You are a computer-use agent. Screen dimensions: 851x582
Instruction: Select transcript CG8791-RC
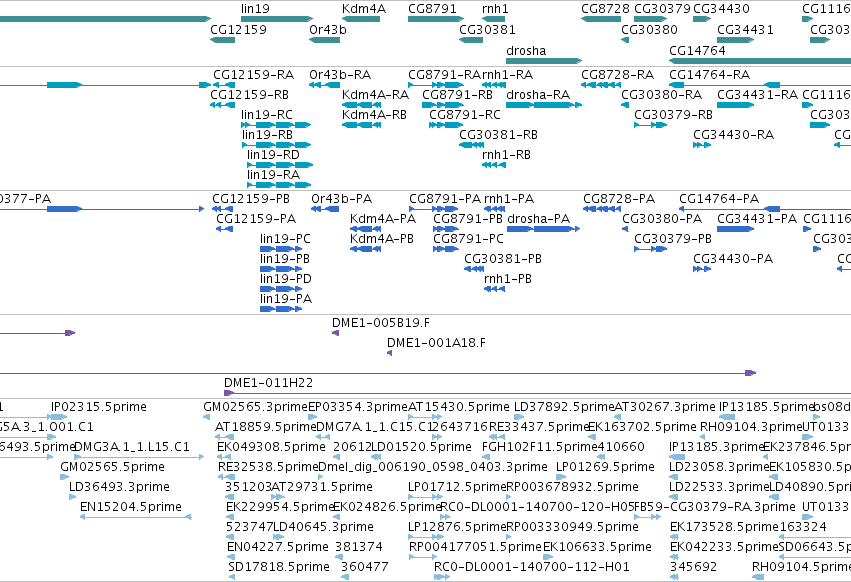tap(465, 115)
